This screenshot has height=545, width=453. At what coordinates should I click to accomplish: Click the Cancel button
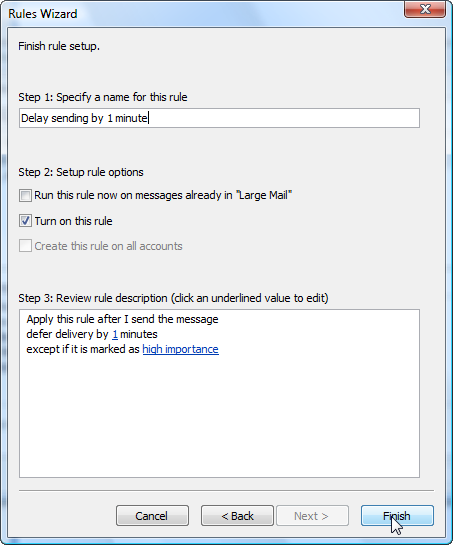click(x=152, y=515)
